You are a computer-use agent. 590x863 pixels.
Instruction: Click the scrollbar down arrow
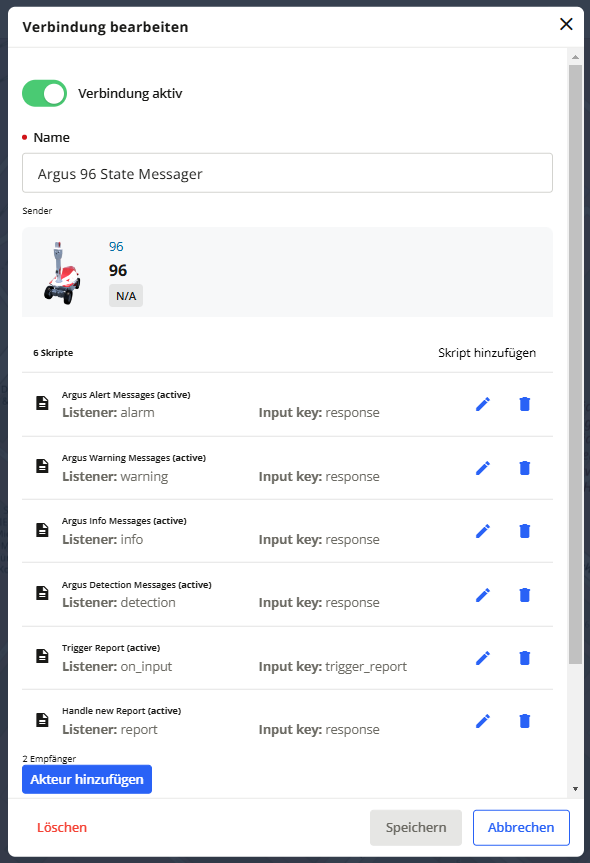click(575, 789)
